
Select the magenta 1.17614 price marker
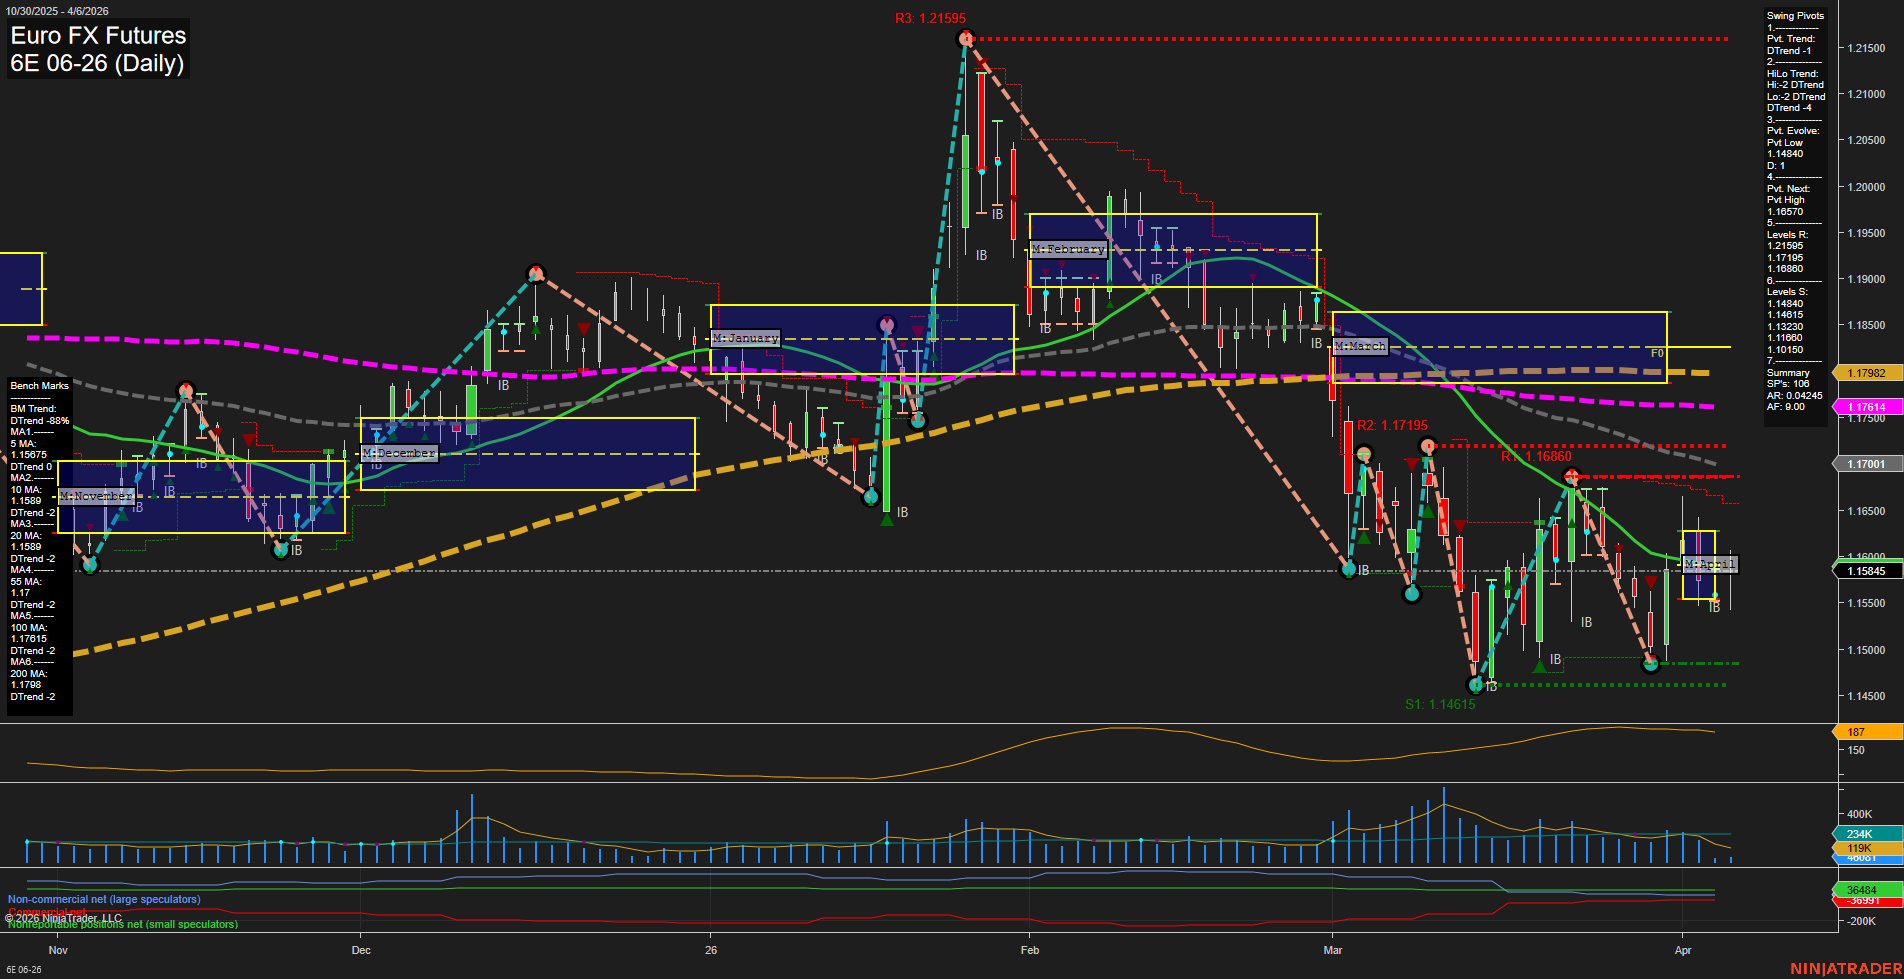(x=1866, y=407)
